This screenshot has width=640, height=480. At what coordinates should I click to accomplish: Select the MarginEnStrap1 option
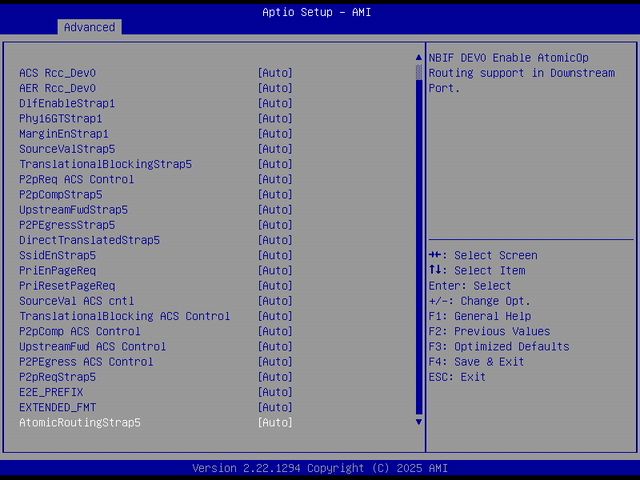(64, 134)
